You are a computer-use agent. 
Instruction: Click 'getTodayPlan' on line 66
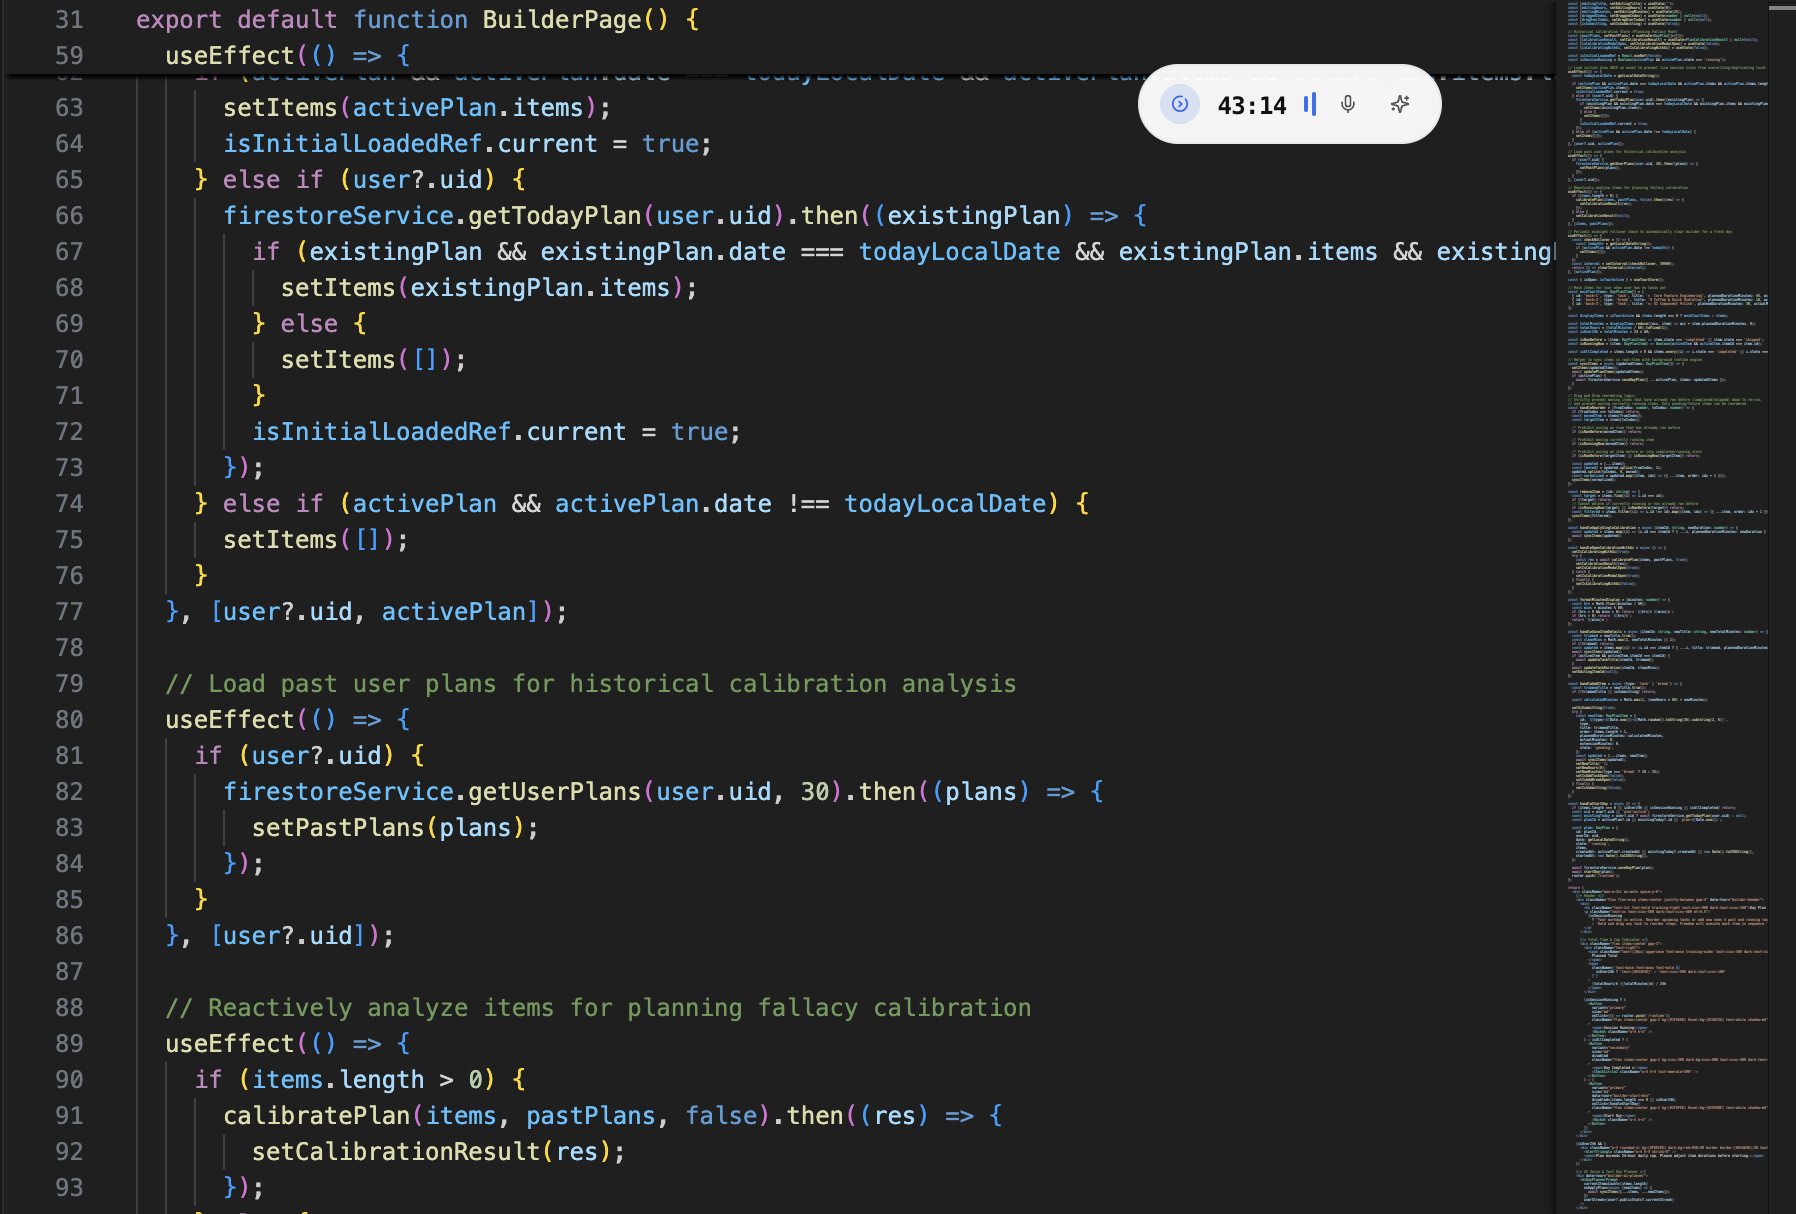point(555,215)
